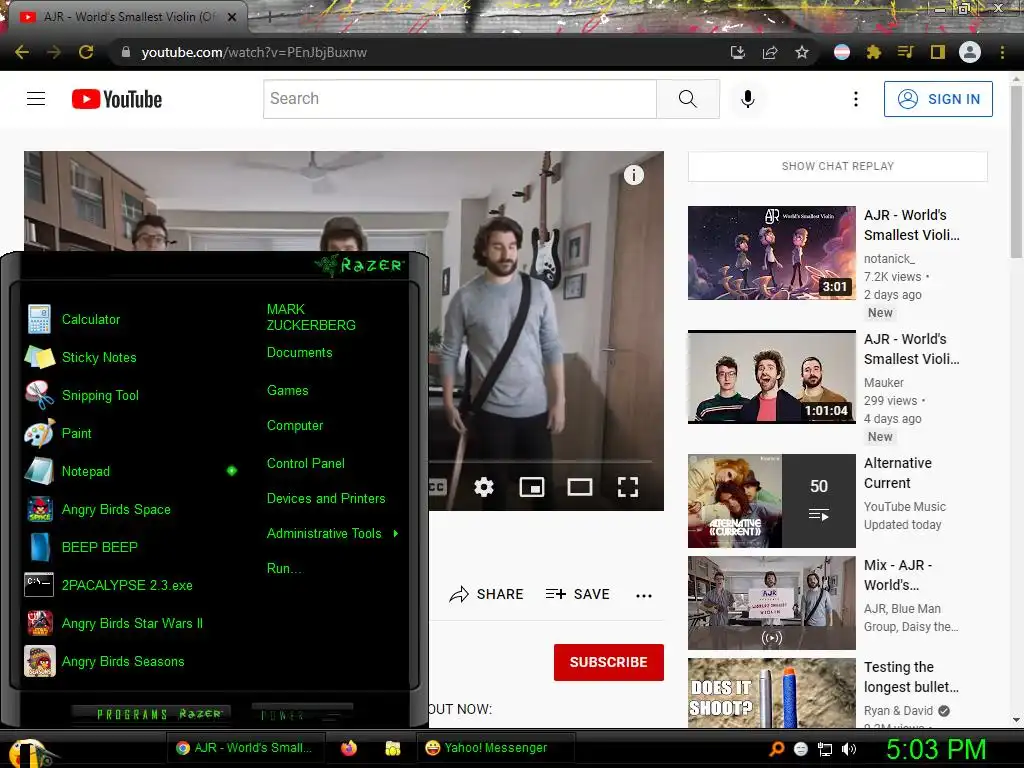Share this video
The height and width of the screenshot is (768, 1024).
487,594
